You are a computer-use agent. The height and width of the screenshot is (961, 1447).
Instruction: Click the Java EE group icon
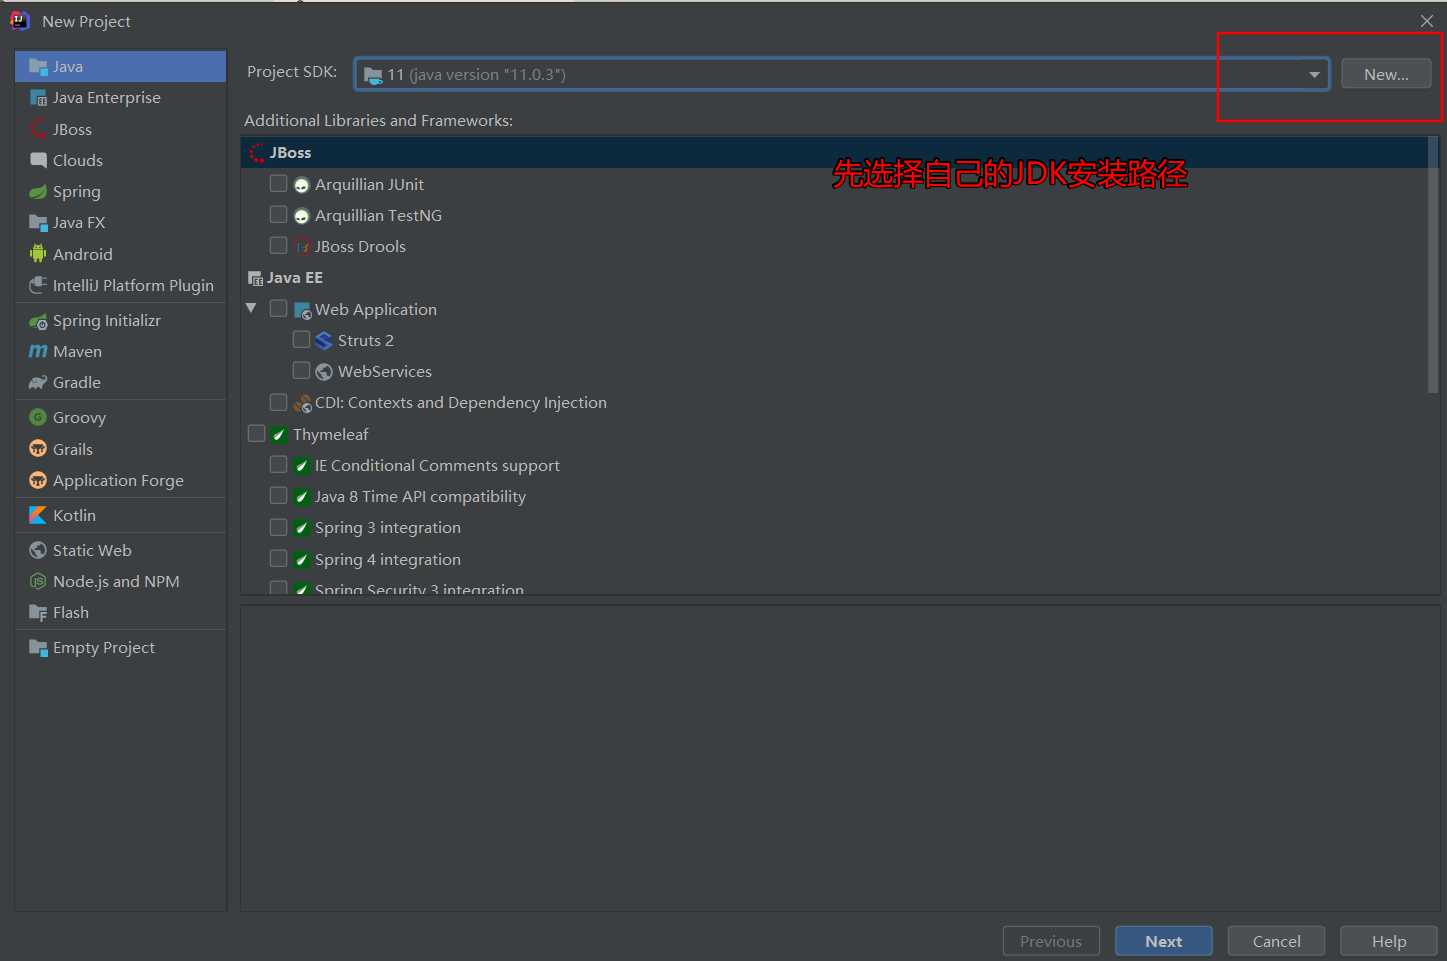click(255, 278)
